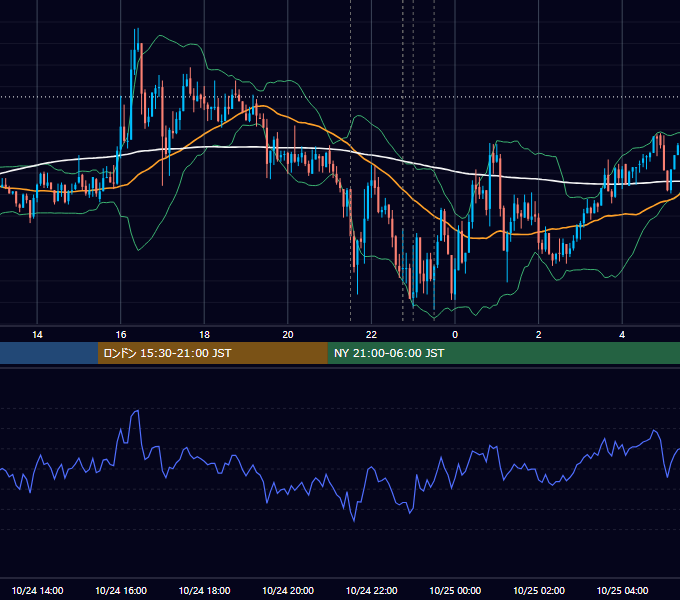Screen dimensions: 680x600
Task: Click the 10/25 04:00 date label
Action: coord(622,590)
